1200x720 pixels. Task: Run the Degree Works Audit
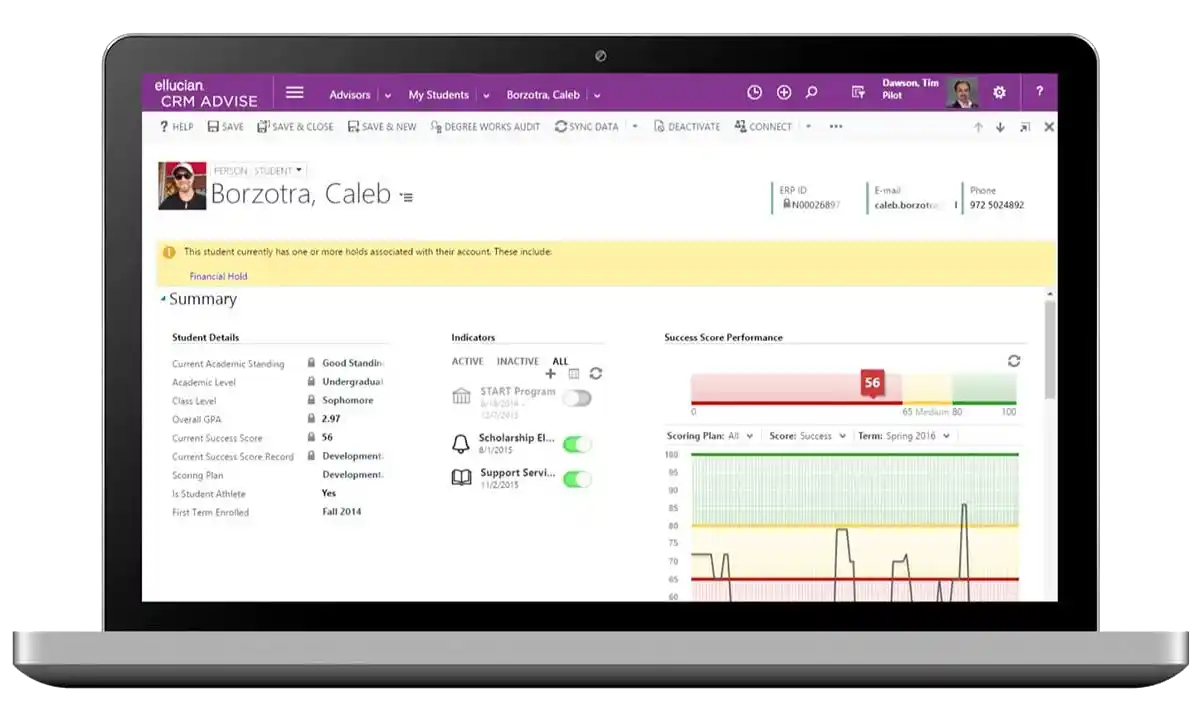pos(485,127)
